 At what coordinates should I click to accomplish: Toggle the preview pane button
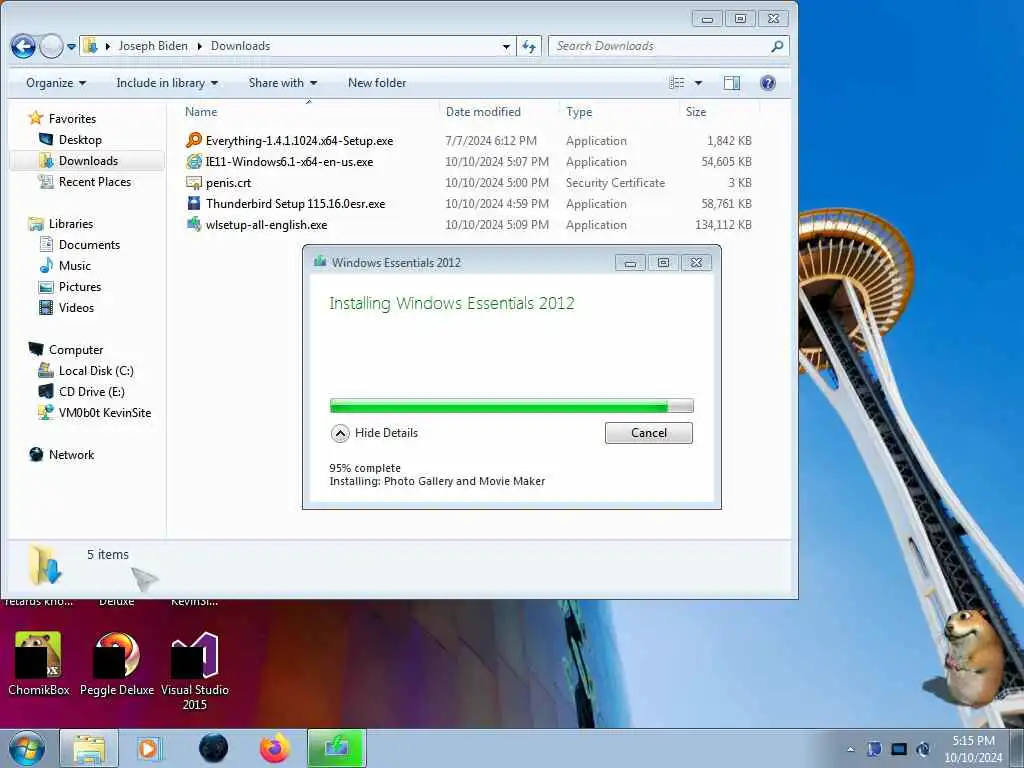coord(731,83)
